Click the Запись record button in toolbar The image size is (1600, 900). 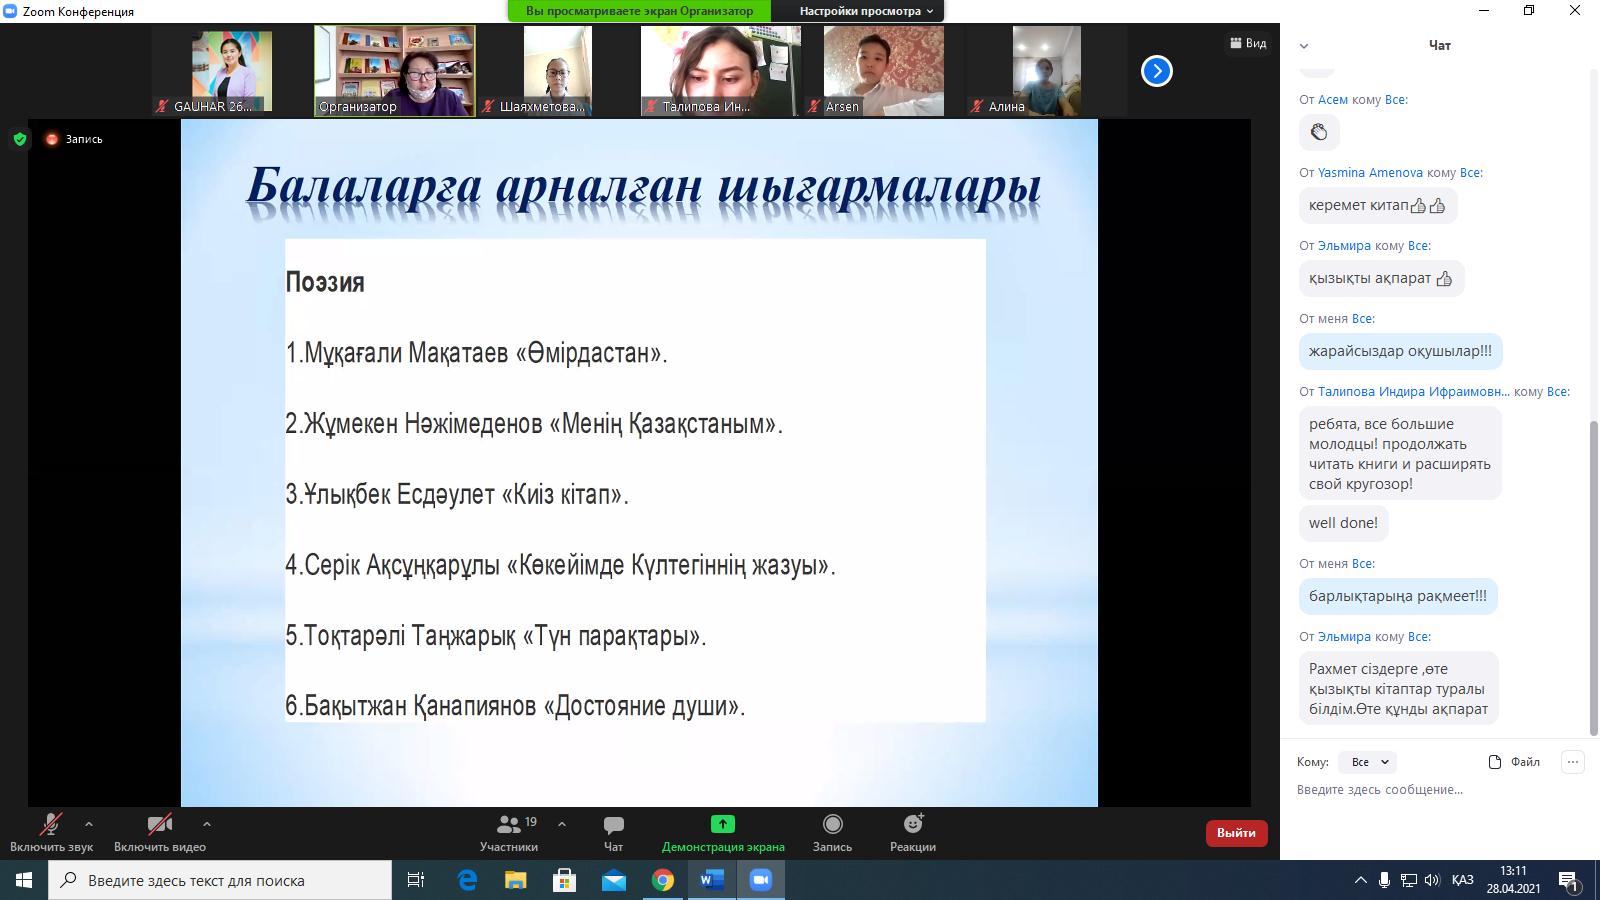pyautogui.click(x=832, y=833)
